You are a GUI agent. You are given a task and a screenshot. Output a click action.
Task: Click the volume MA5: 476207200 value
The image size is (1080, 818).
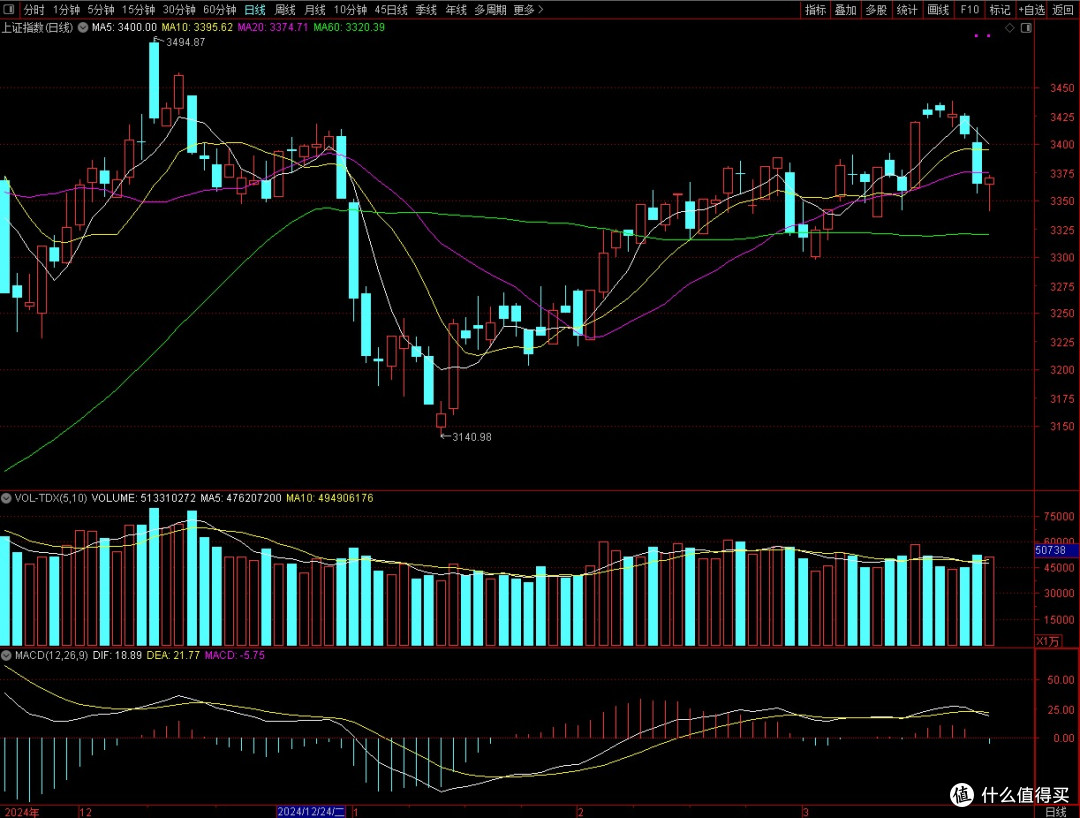(241, 498)
